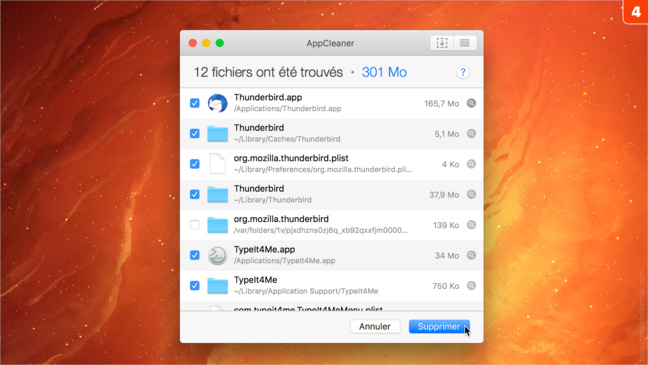Click magnifier for 139 Ko org.mozilla.thunderbird folder
This screenshot has height=365, width=648.
point(471,225)
